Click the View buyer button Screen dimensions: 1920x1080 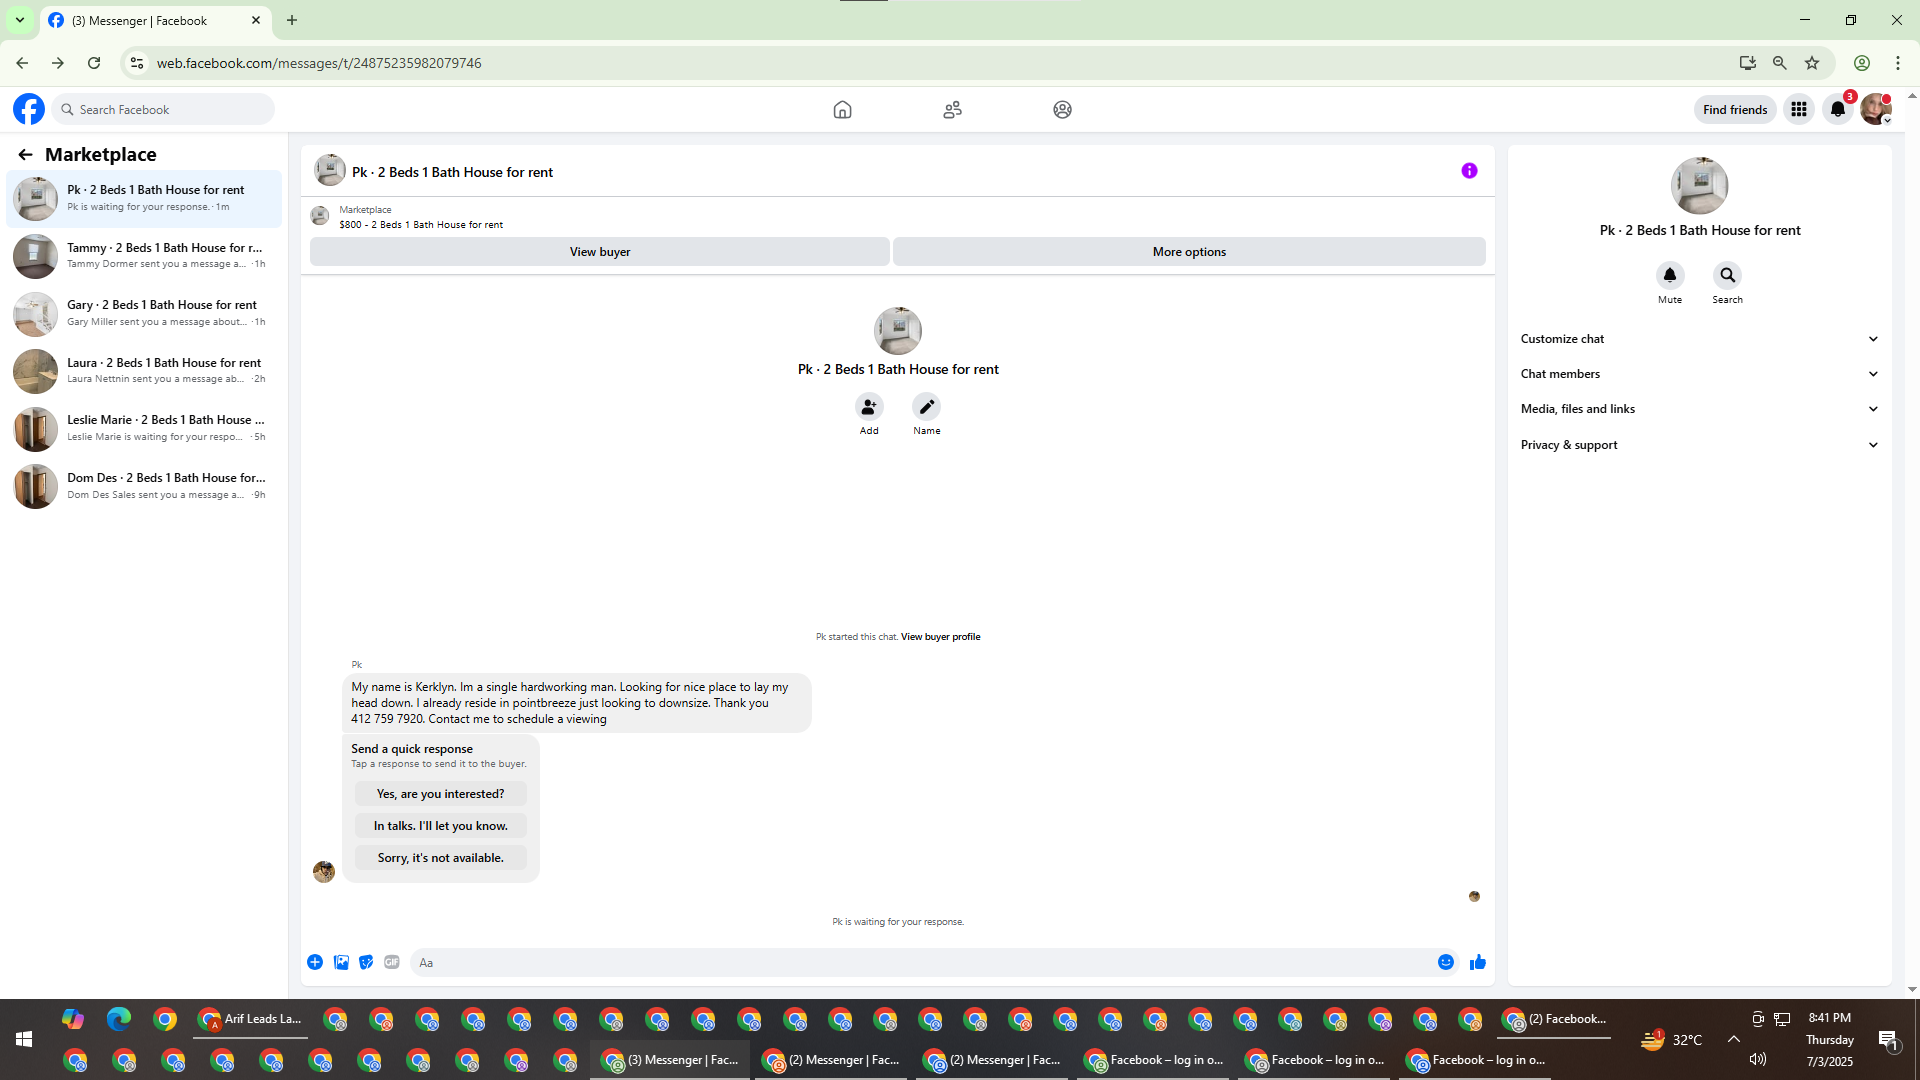tap(599, 252)
